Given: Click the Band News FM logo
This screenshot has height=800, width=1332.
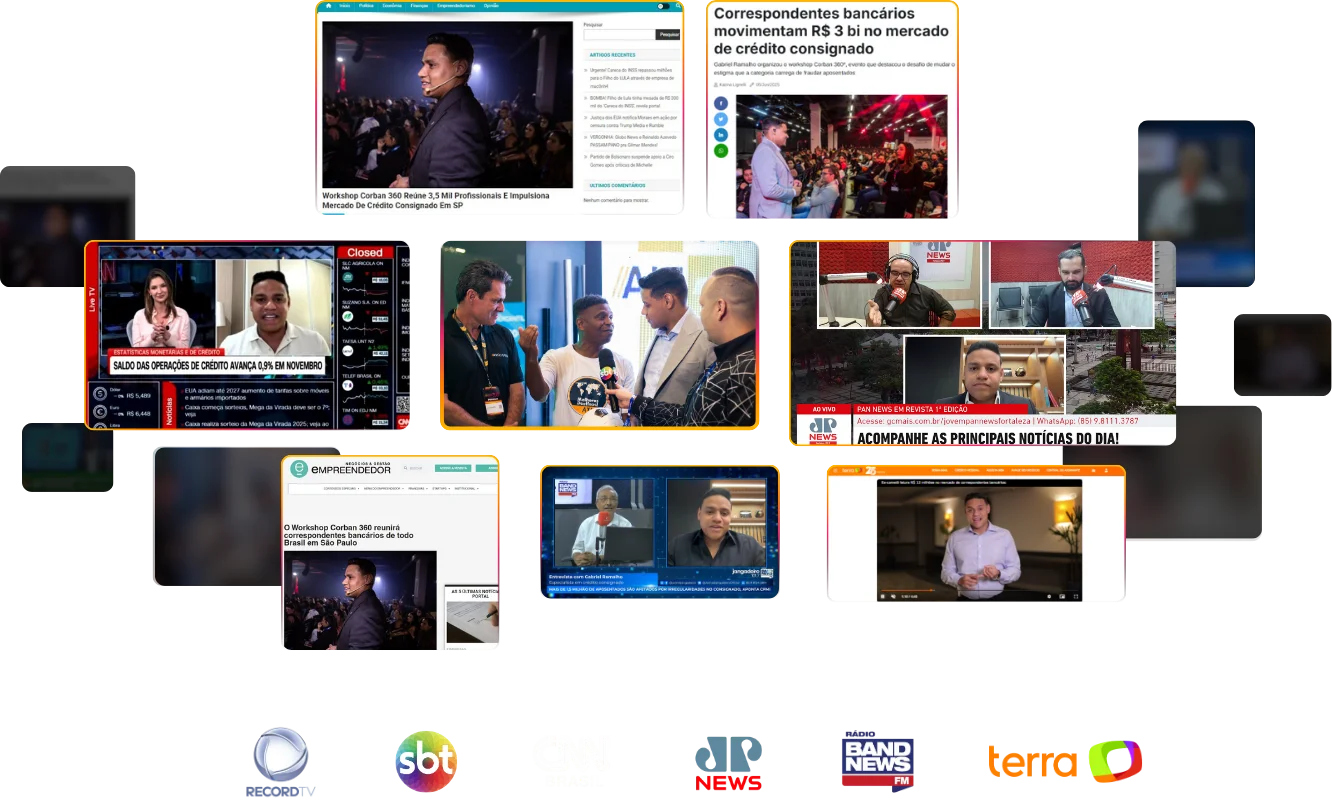Looking at the screenshot, I should pyautogui.click(x=879, y=761).
